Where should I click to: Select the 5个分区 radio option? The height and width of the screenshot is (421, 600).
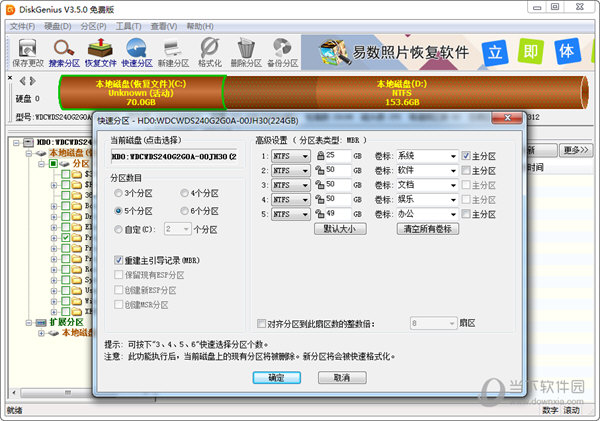pyautogui.click(x=133, y=211)
